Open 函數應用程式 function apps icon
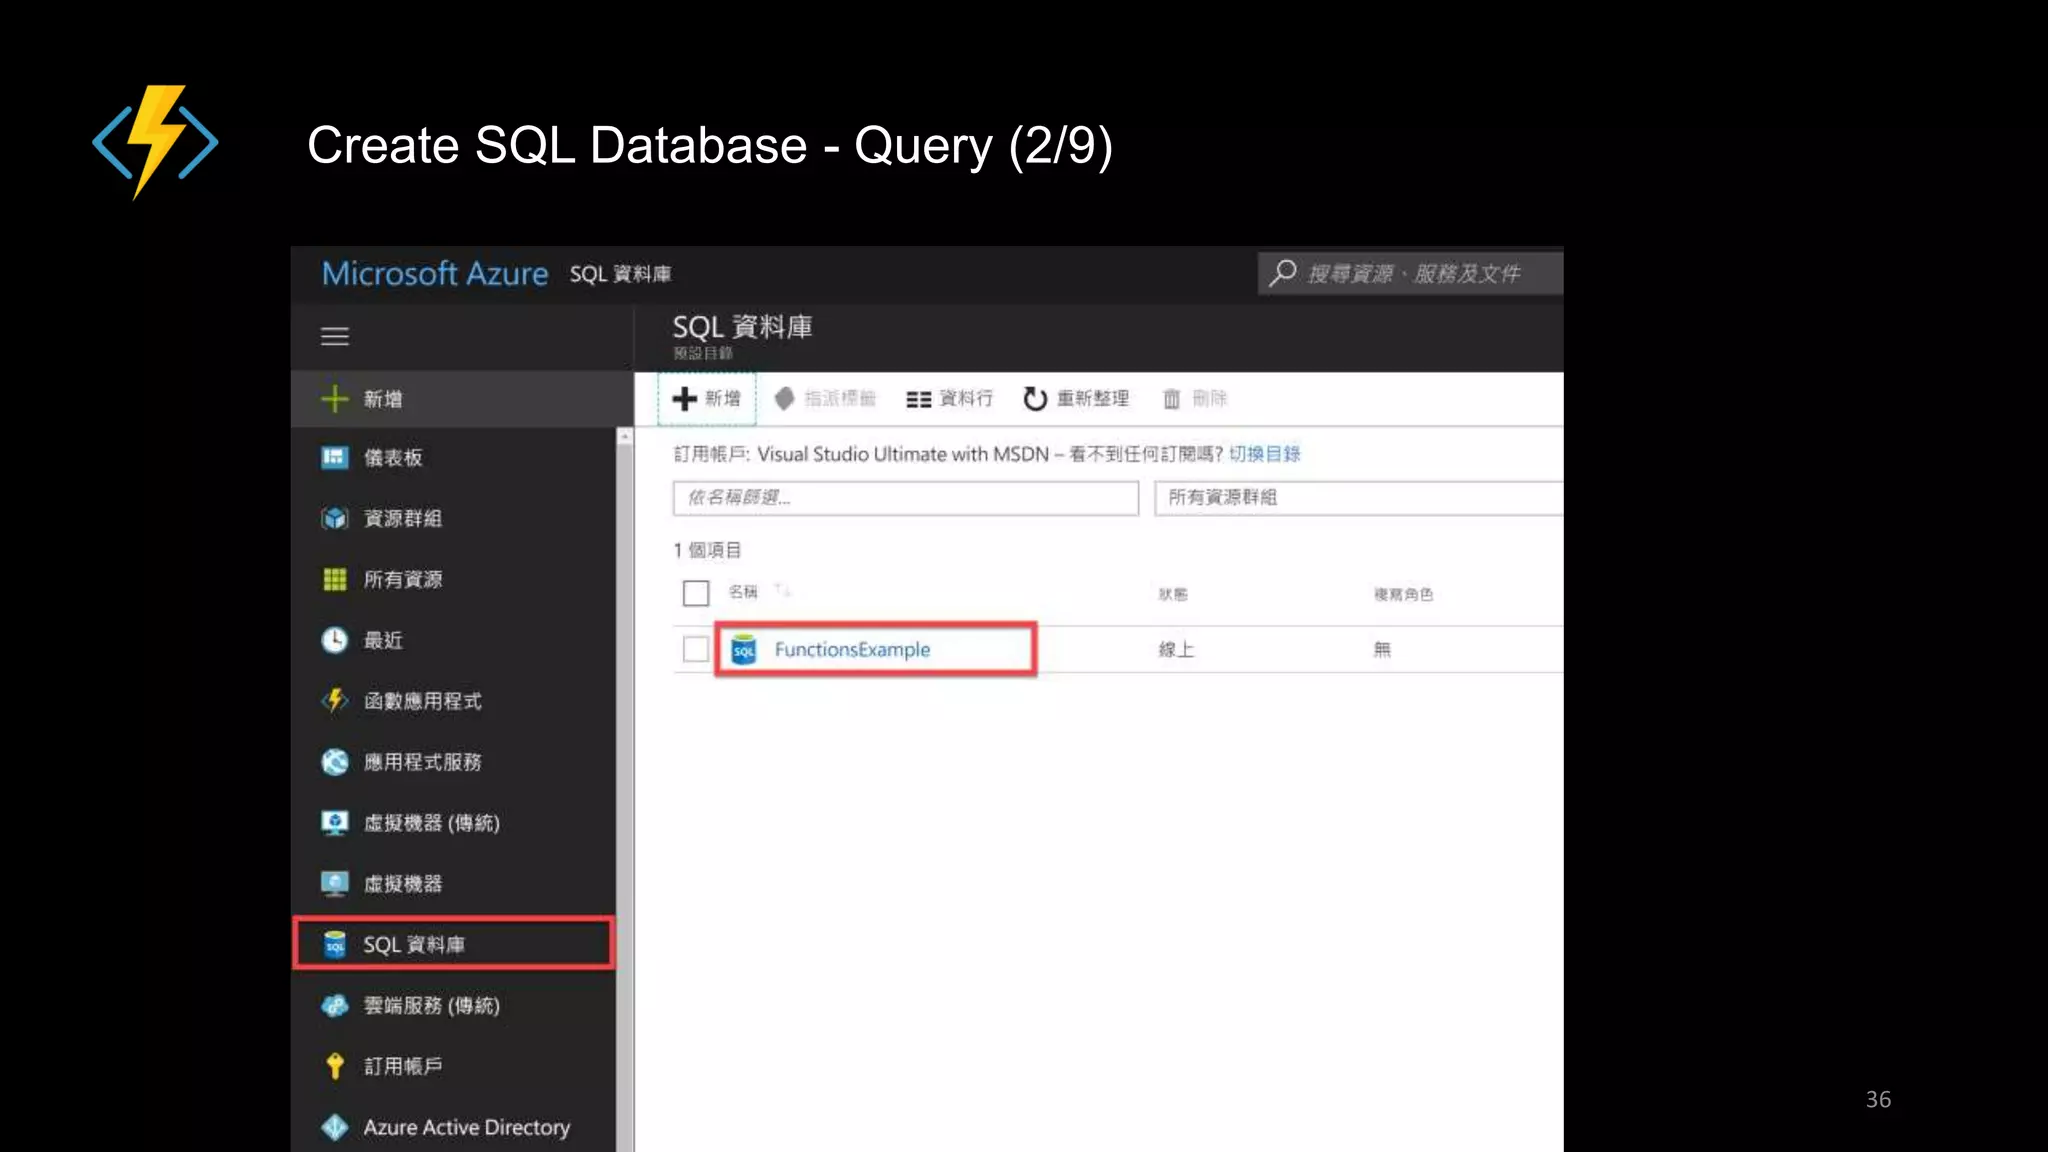 (x=334, y=701)
